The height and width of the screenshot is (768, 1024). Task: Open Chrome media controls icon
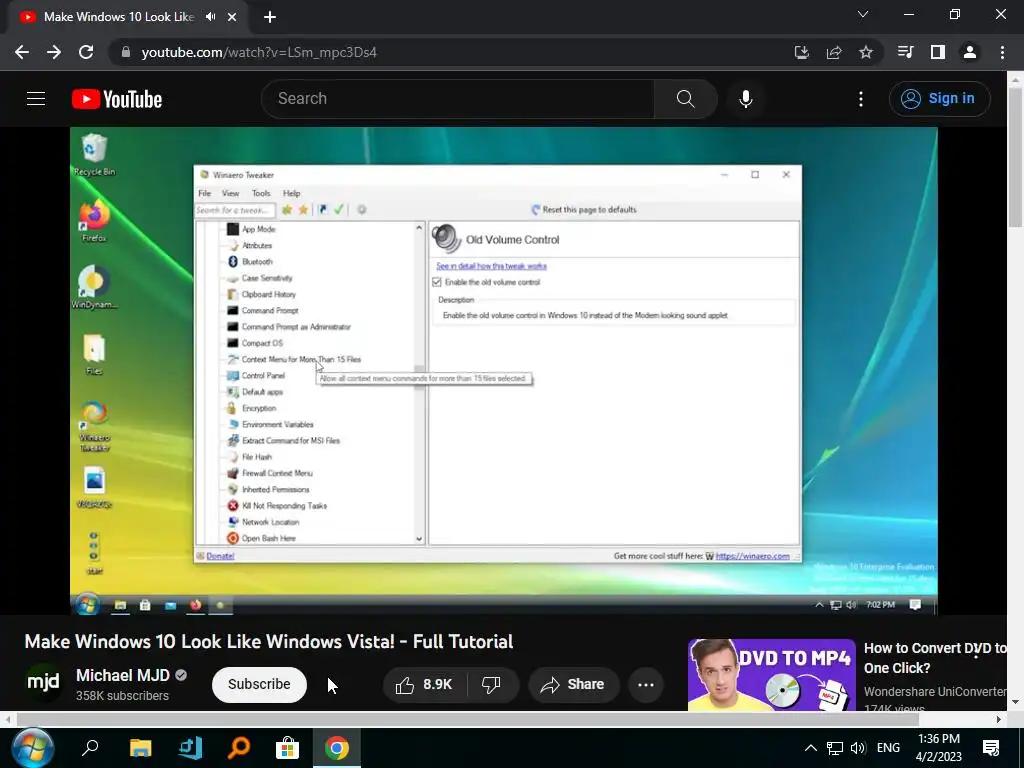tap(905, 52)
